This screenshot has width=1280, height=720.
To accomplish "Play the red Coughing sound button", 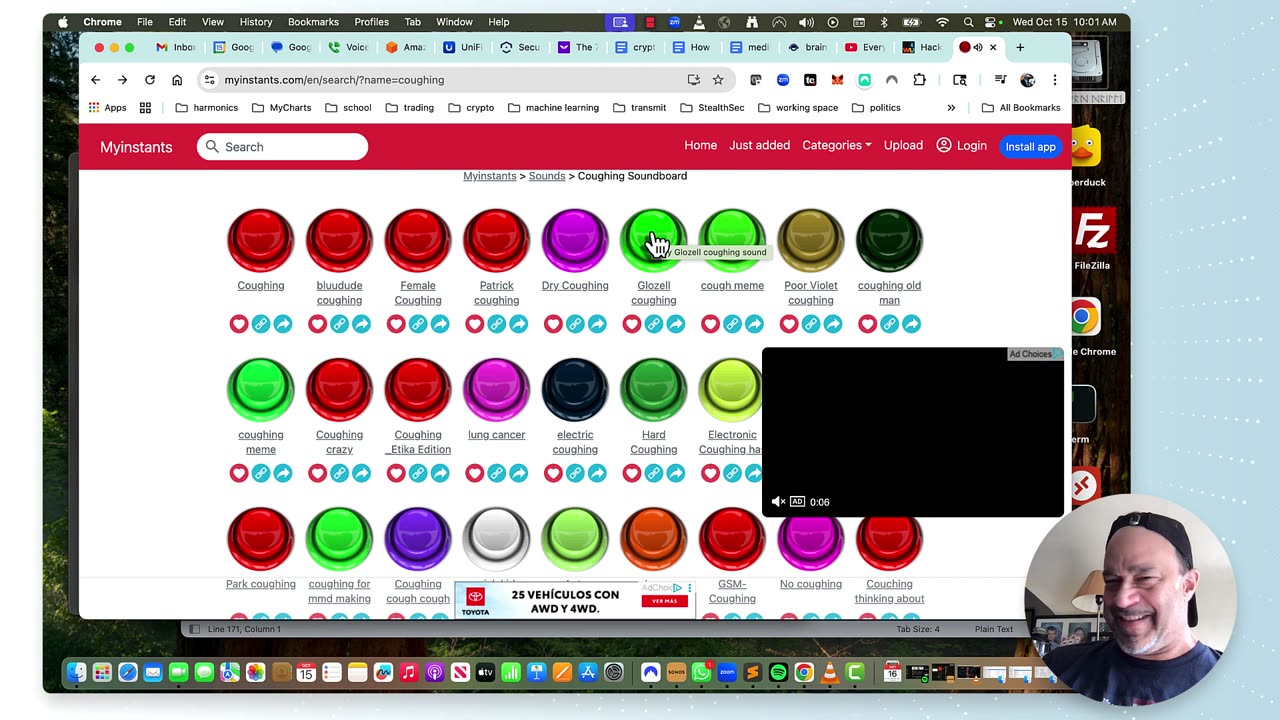I will point(260,240).
